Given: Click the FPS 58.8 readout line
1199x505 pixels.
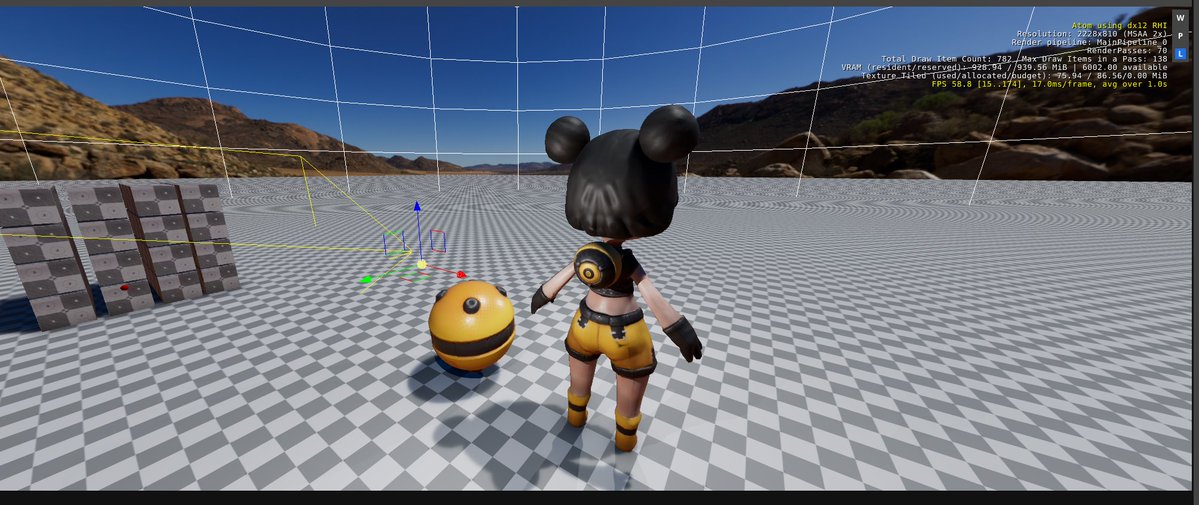Looking at the screenshot, I should (1049, 84).
